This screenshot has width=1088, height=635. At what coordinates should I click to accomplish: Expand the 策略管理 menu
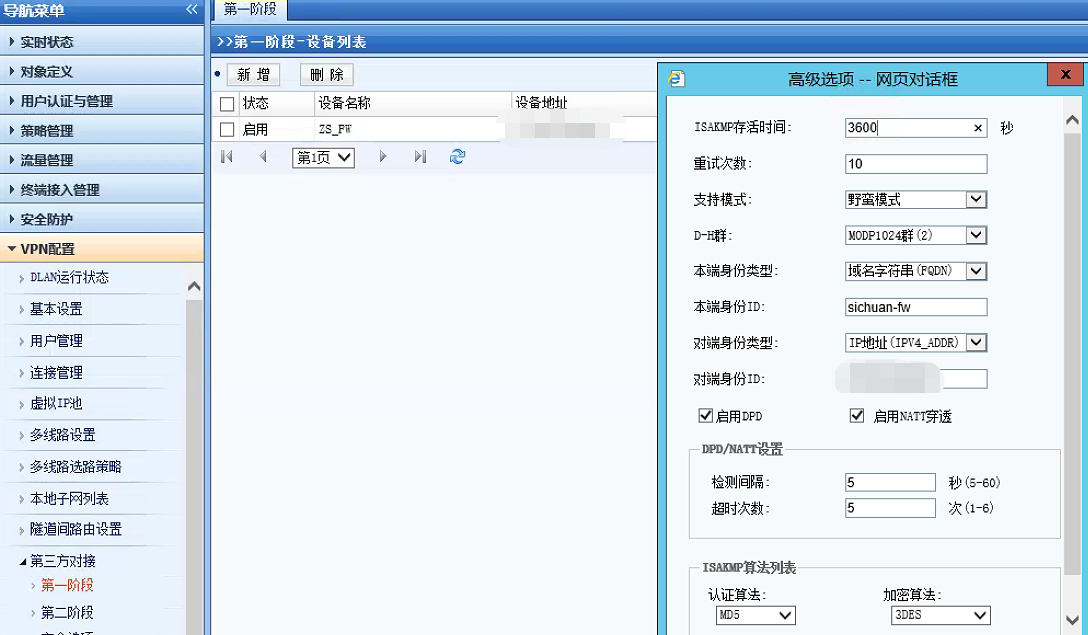[102, 130]
